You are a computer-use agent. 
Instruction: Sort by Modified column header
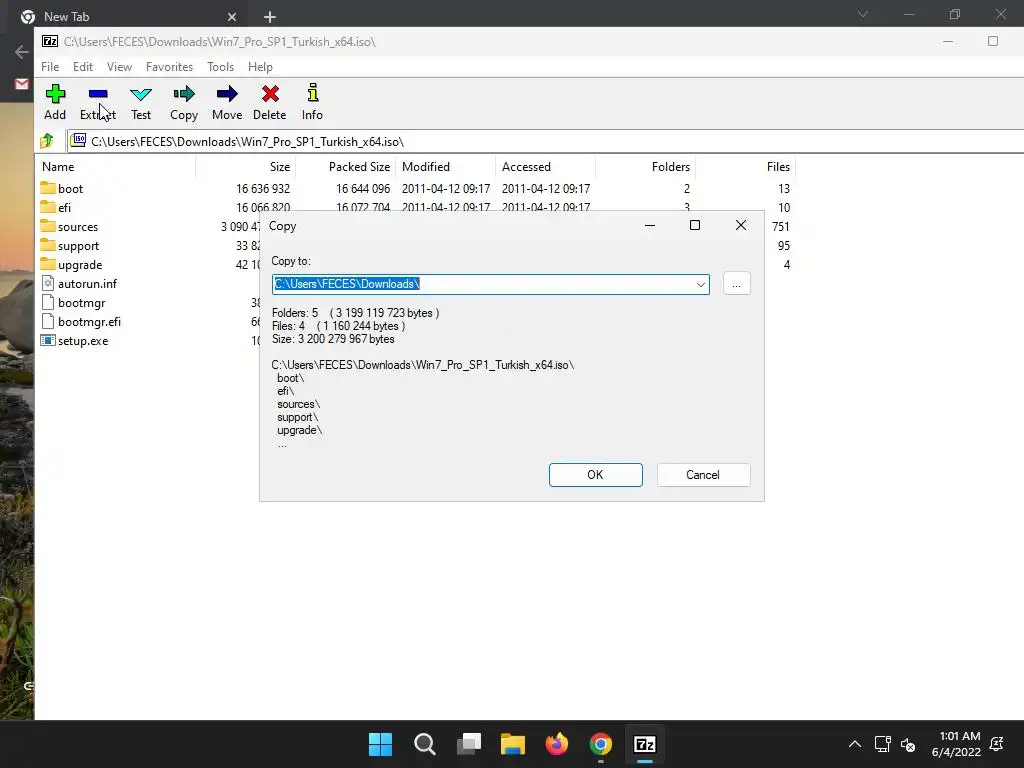pyautogui.click(x=445, y=167)
